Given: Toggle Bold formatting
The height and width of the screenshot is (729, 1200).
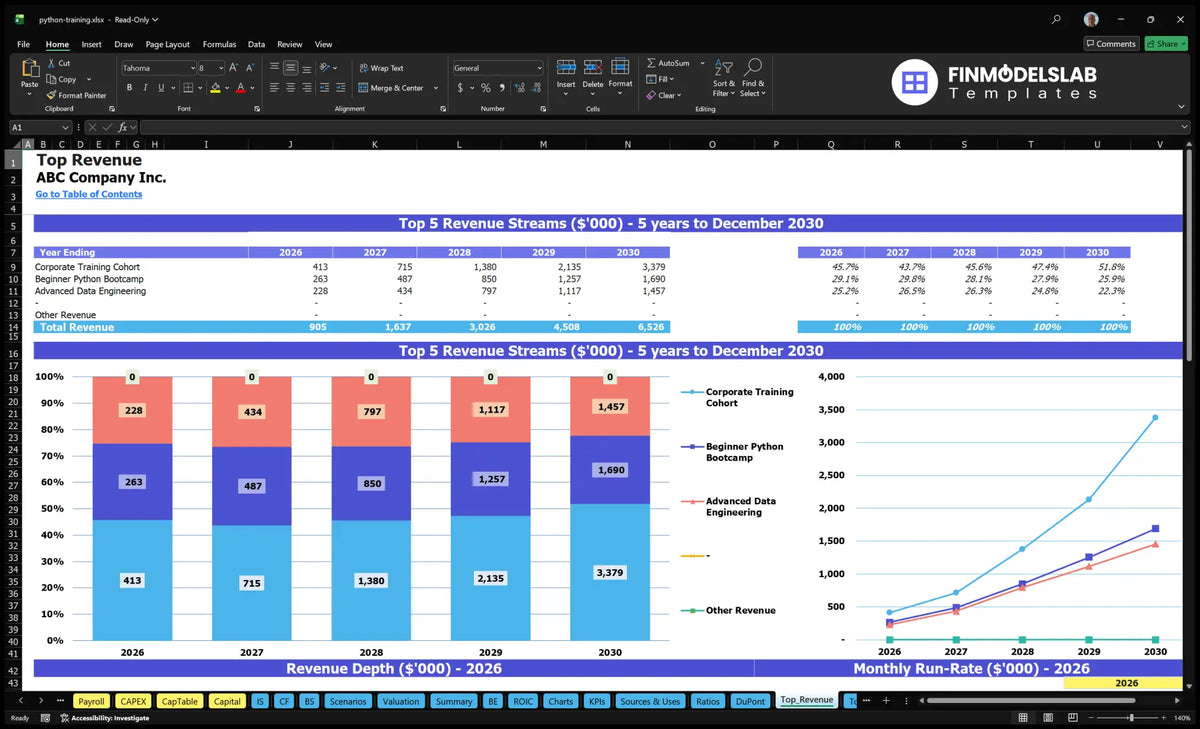Looking at the screenshot, I should click(129, 88).
